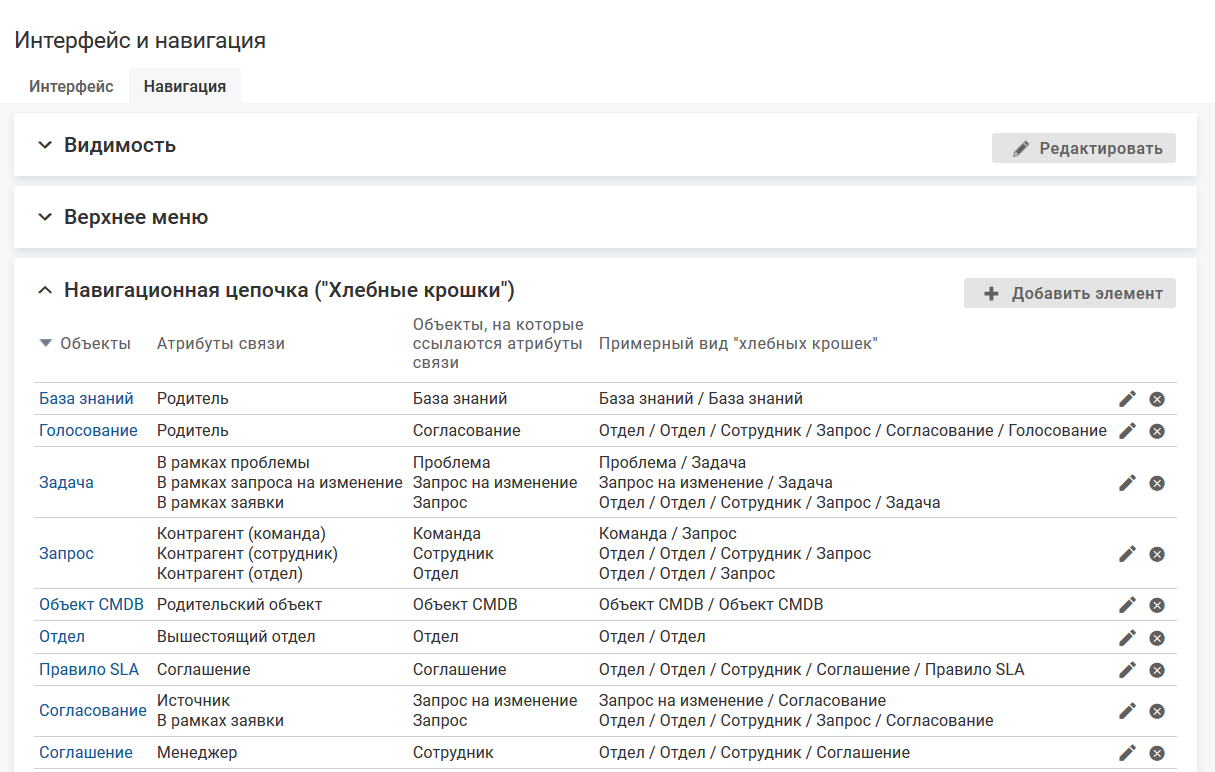Remove the Согласование row using cross icon
This screenshot has width=1215, height=772.
coord(1157,711)
